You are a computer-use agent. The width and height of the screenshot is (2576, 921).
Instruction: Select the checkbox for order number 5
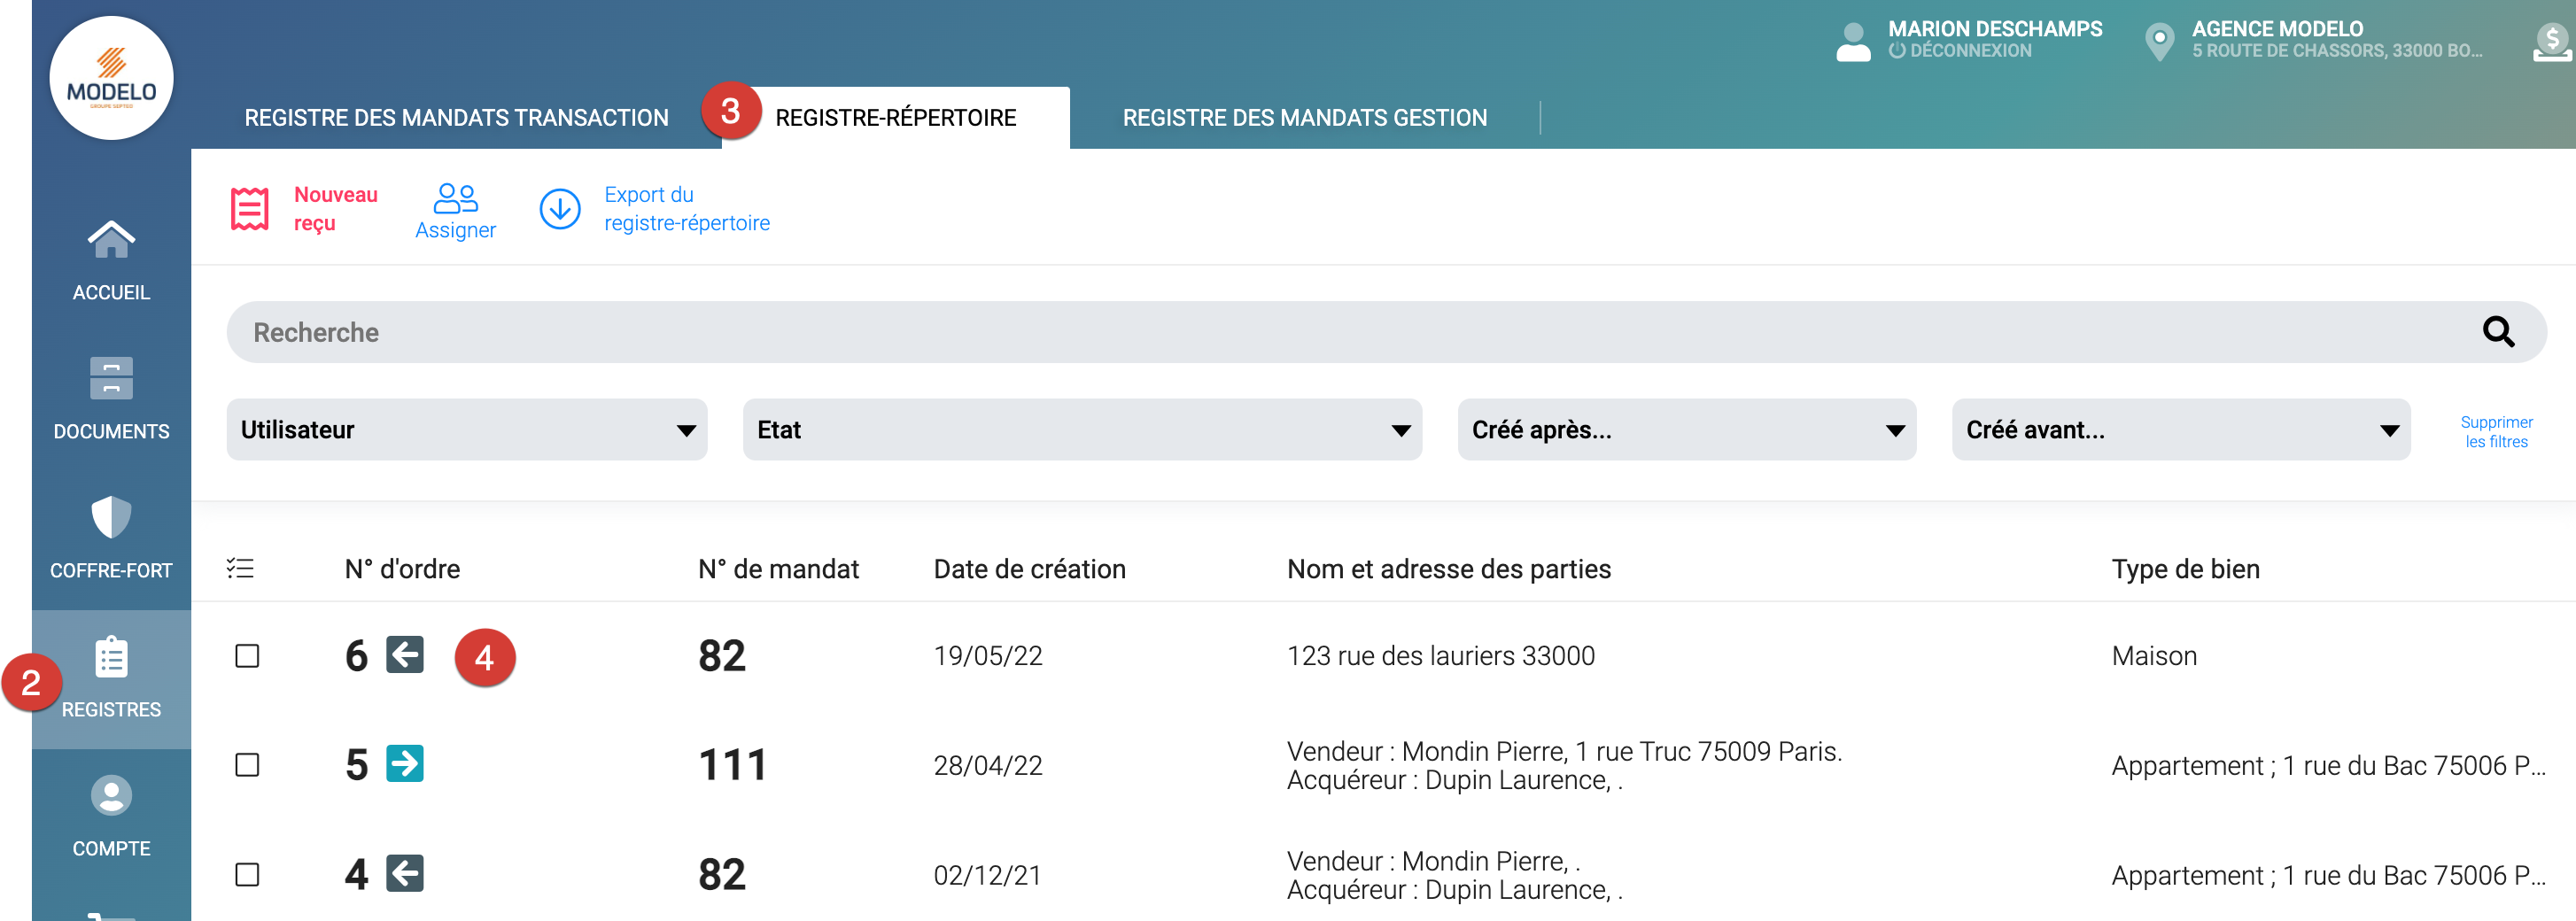coord(247,765)
